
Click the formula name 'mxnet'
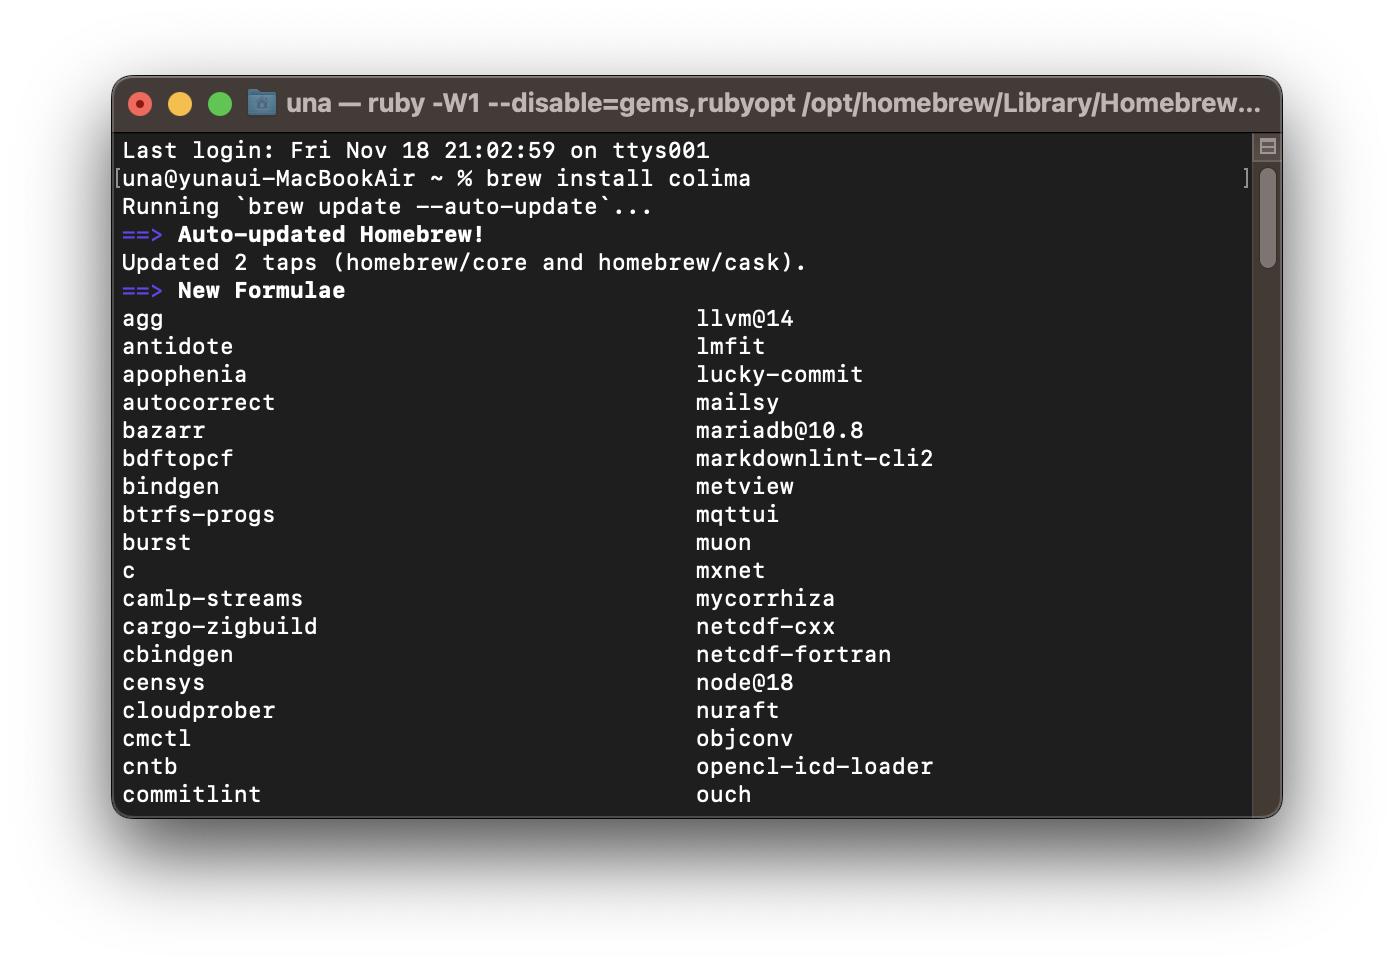731,571
